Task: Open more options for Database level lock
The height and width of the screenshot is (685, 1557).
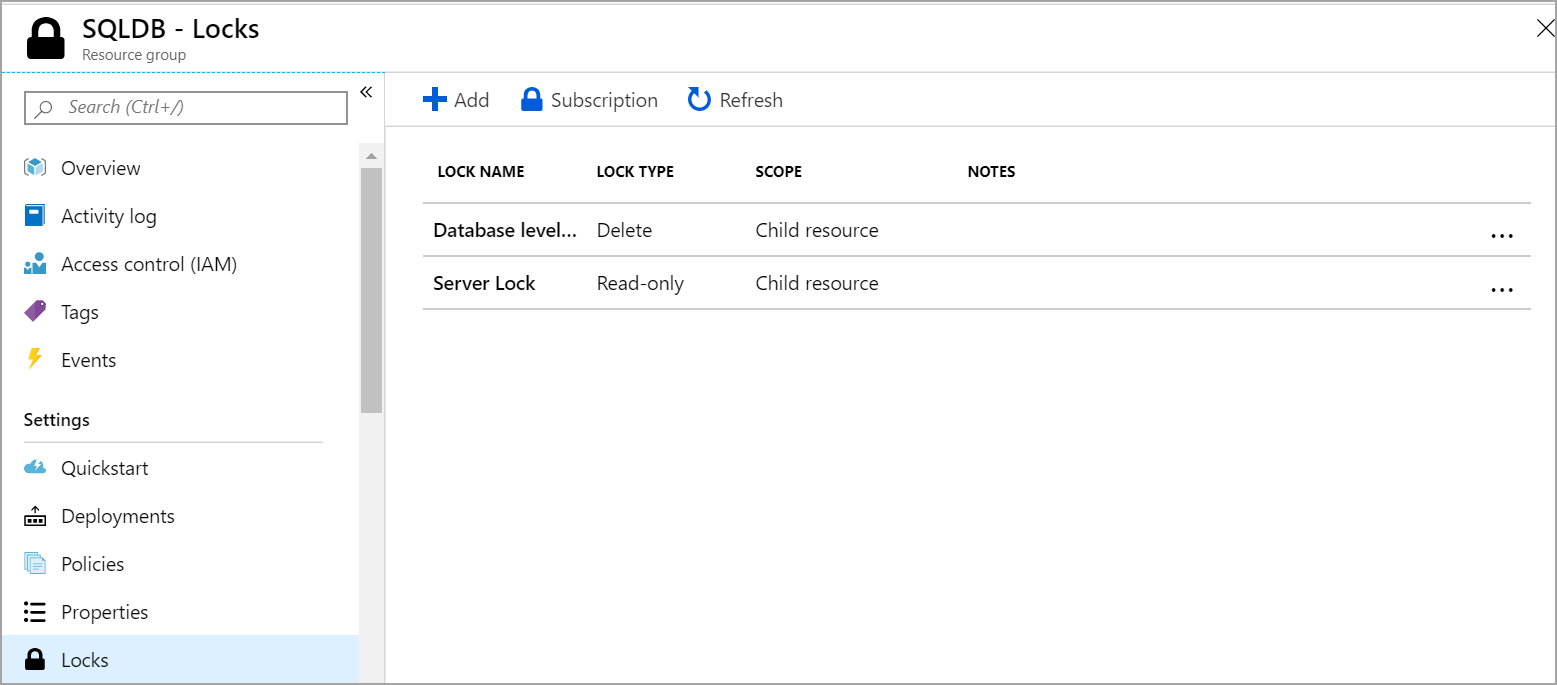Action: point(1501,236)
